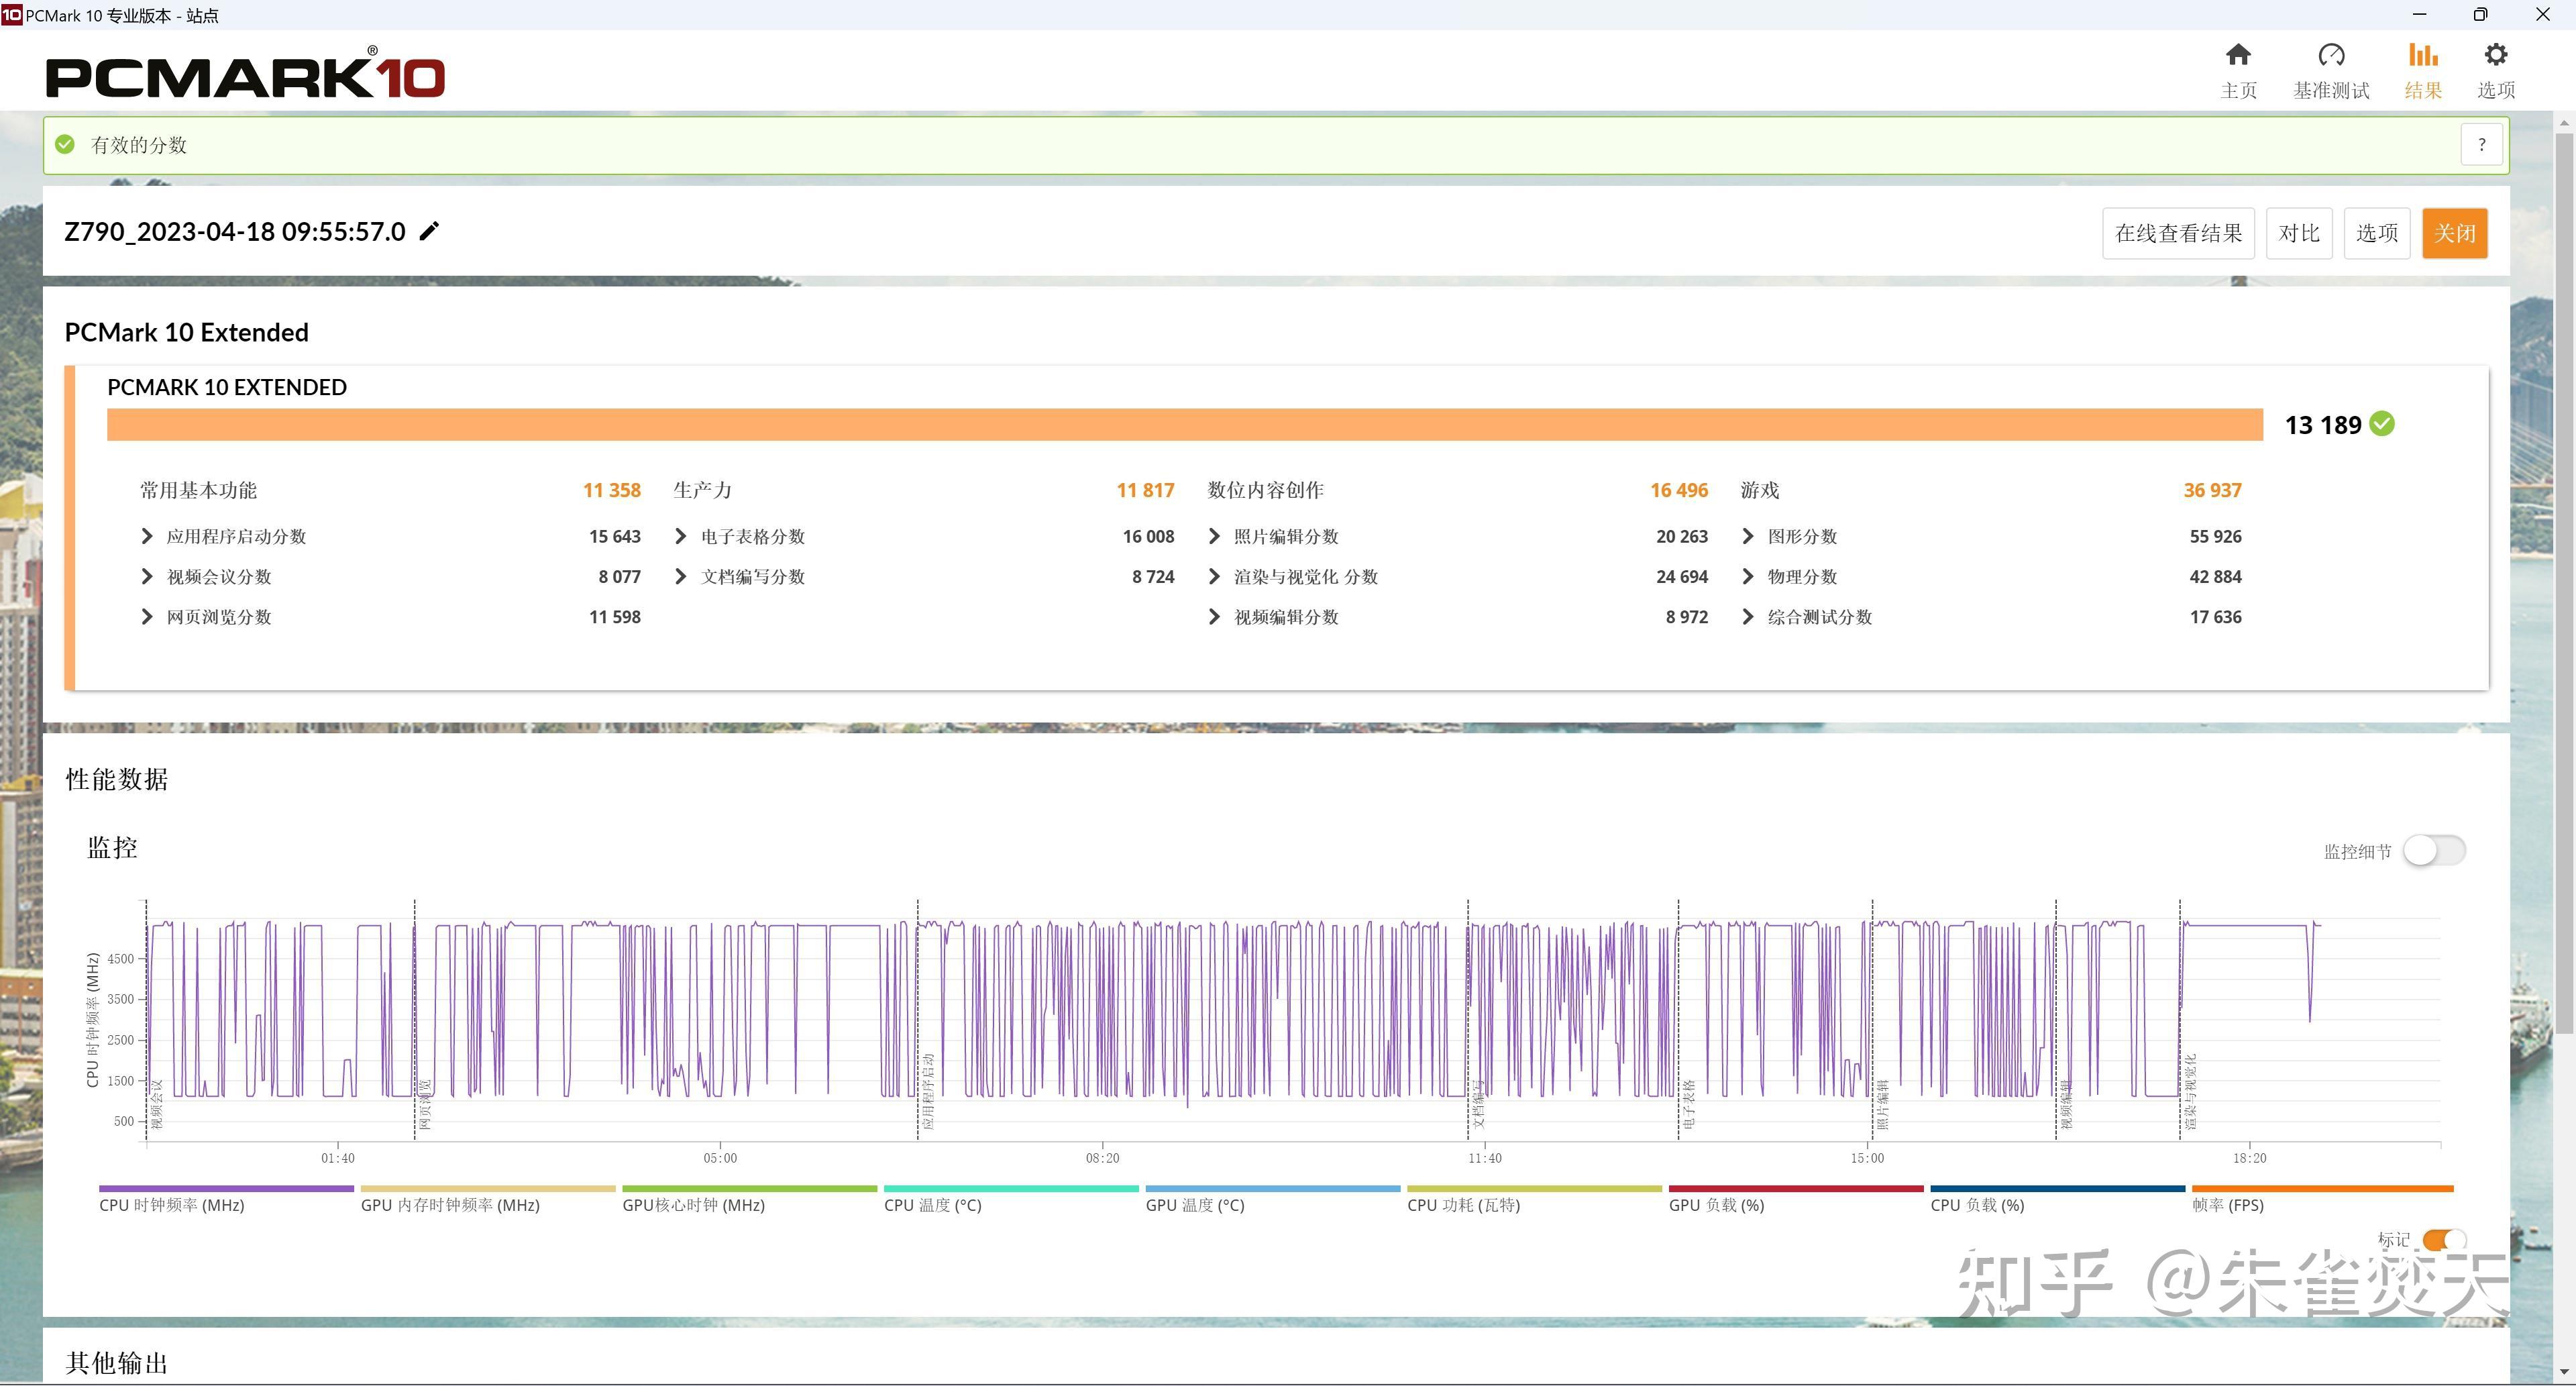This screenshot has height=1386, width=2576.
Task: Click the 照片编辑 marker in the chart
Action: coord(1882,1104)
